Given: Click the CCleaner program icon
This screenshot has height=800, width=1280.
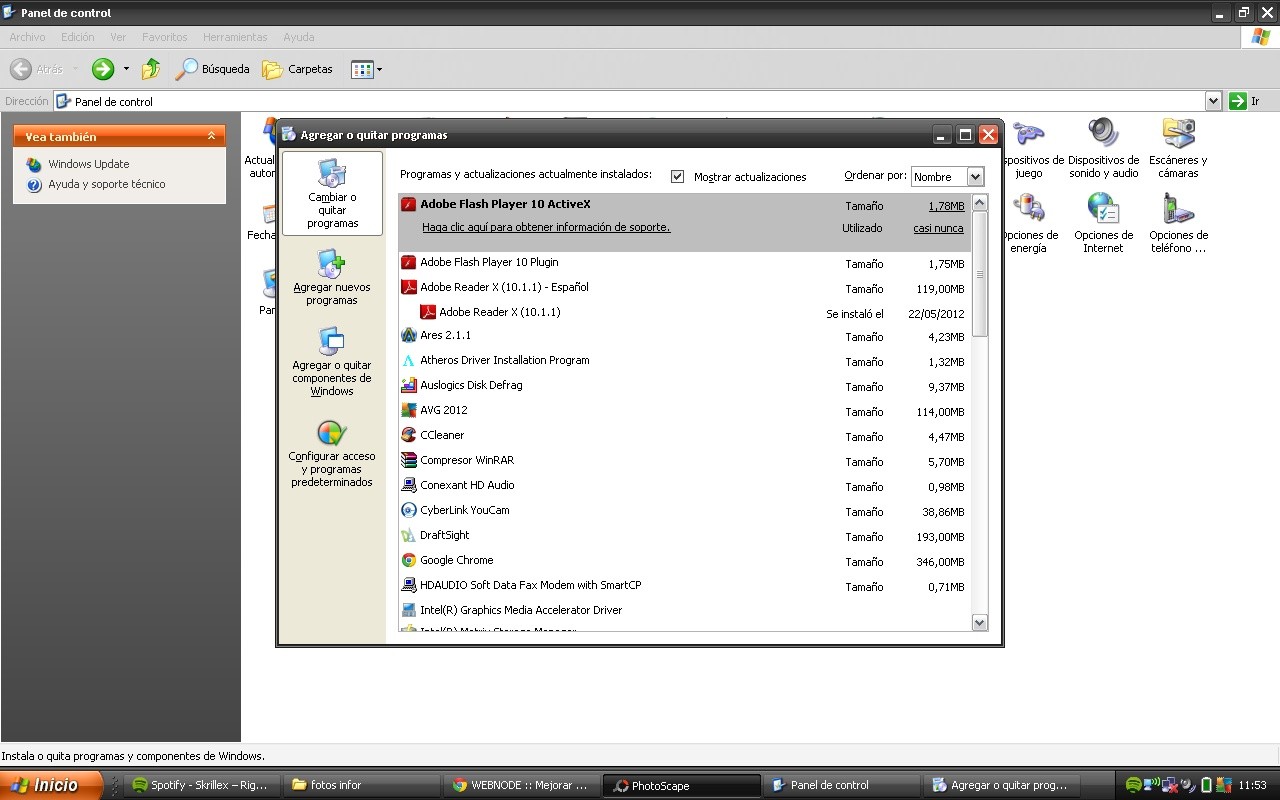Looking at the screenshot, I should tap(408, 435).
